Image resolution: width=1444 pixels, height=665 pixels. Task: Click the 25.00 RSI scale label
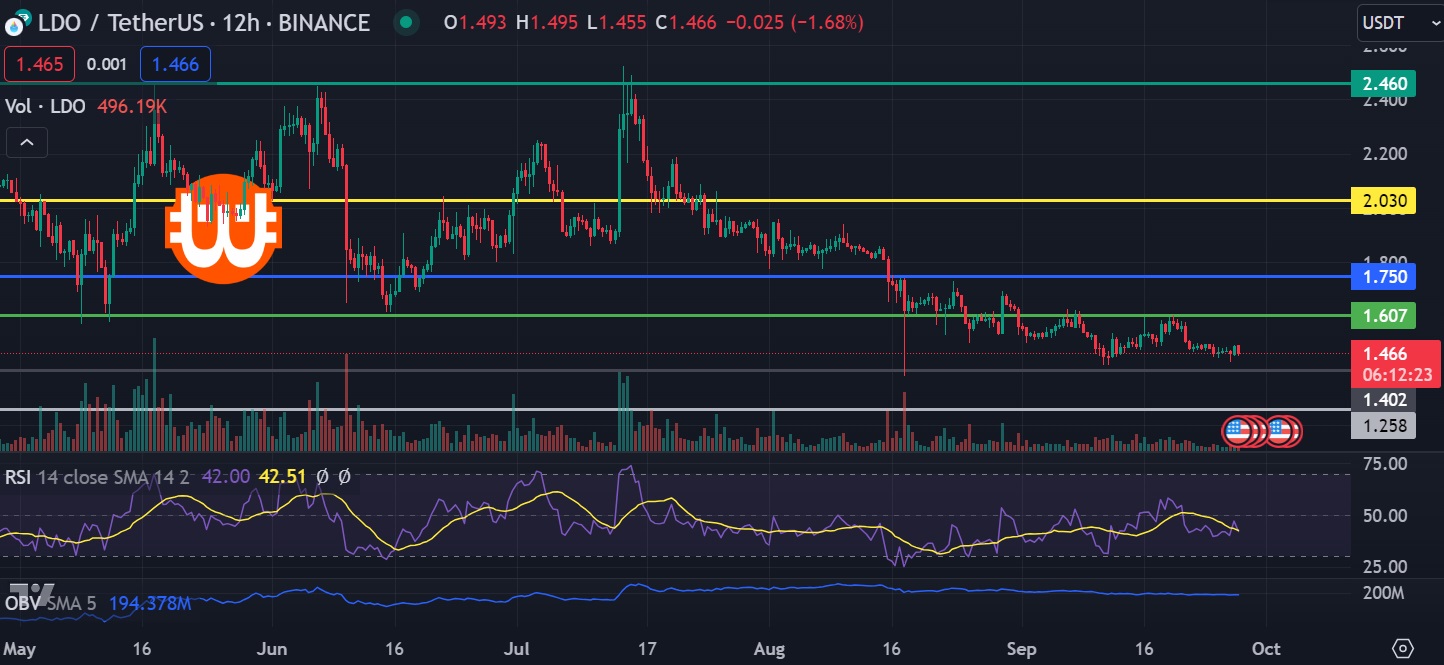pyautogui.click(x=1386, y=569)
